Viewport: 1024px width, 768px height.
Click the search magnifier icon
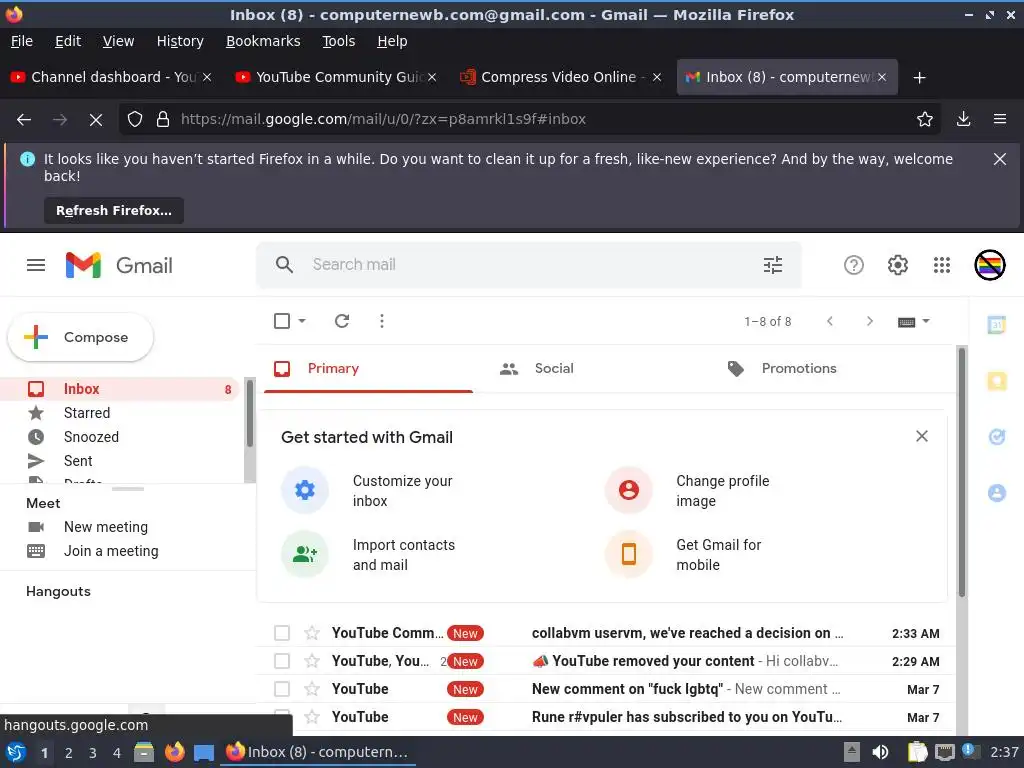point(284,264)
